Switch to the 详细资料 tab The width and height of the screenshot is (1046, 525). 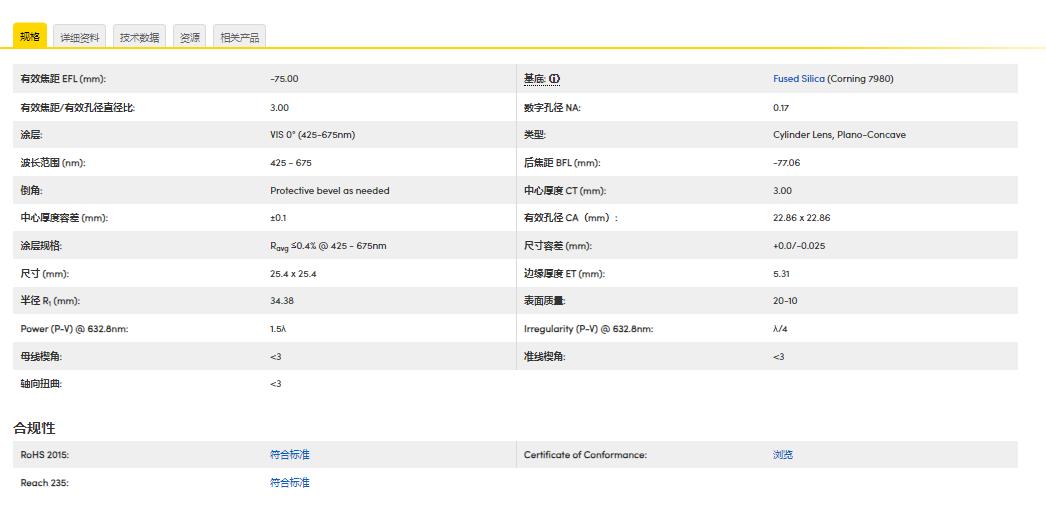(x=80, y=37)
